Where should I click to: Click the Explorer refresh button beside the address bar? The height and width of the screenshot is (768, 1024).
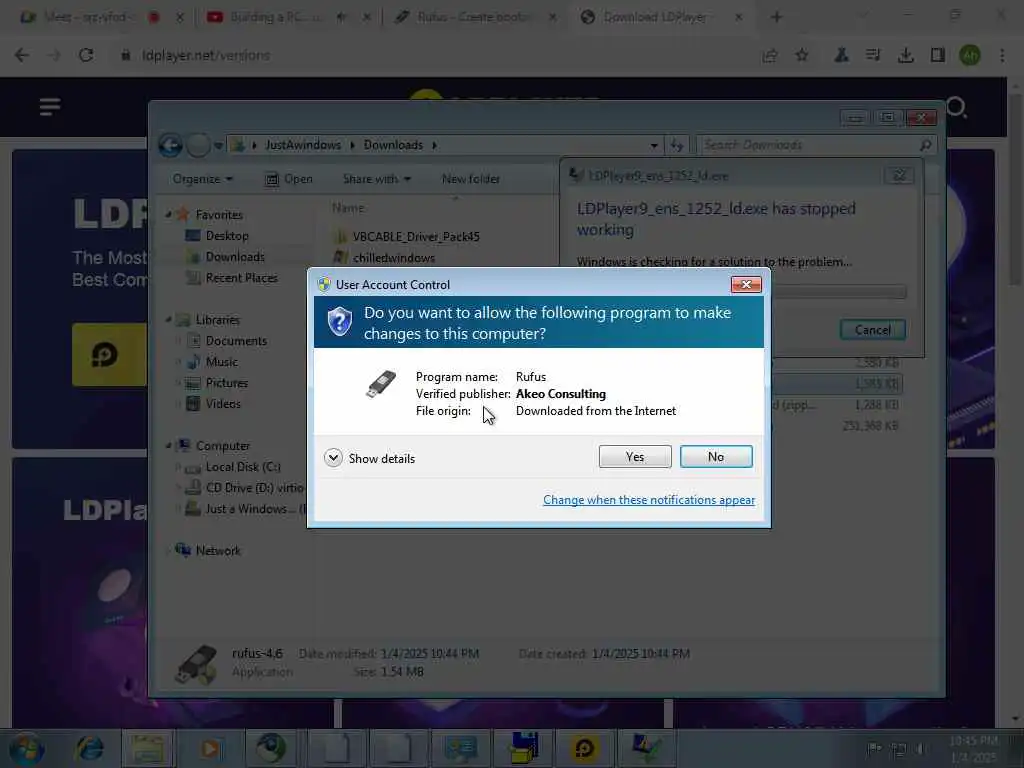click(677, 146)
